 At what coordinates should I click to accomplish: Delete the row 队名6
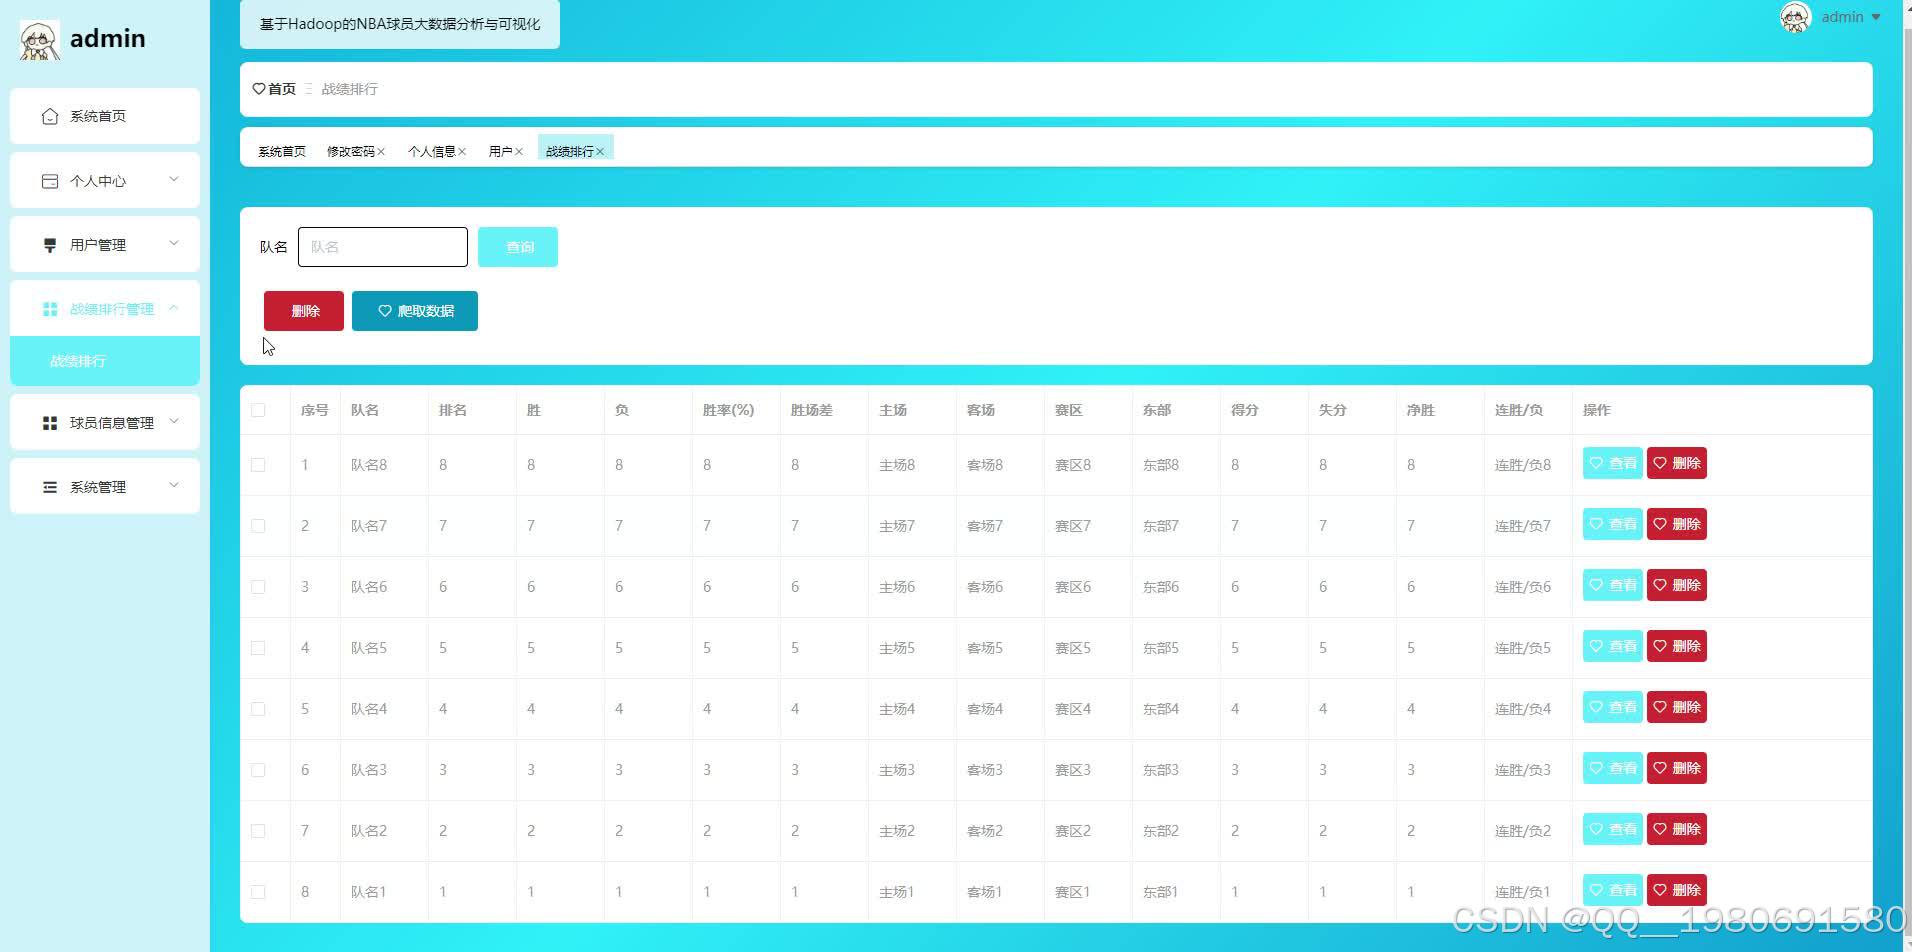pos(1677,585)
